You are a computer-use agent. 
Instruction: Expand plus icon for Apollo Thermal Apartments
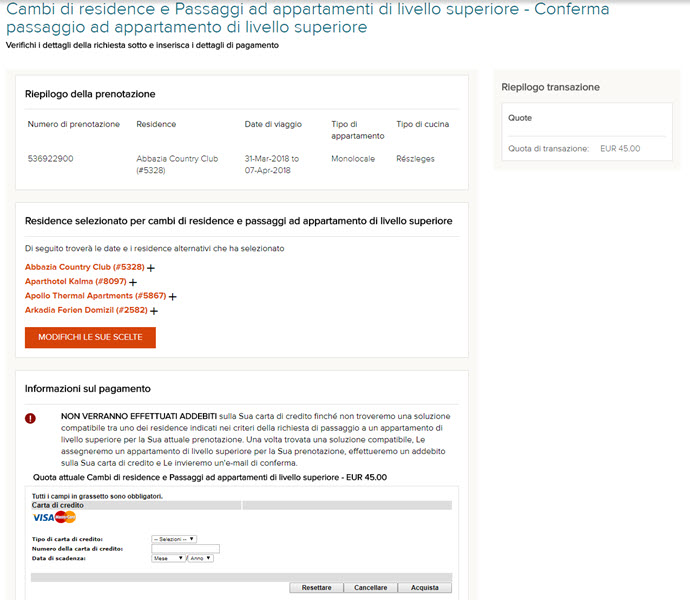pos(172,297)
